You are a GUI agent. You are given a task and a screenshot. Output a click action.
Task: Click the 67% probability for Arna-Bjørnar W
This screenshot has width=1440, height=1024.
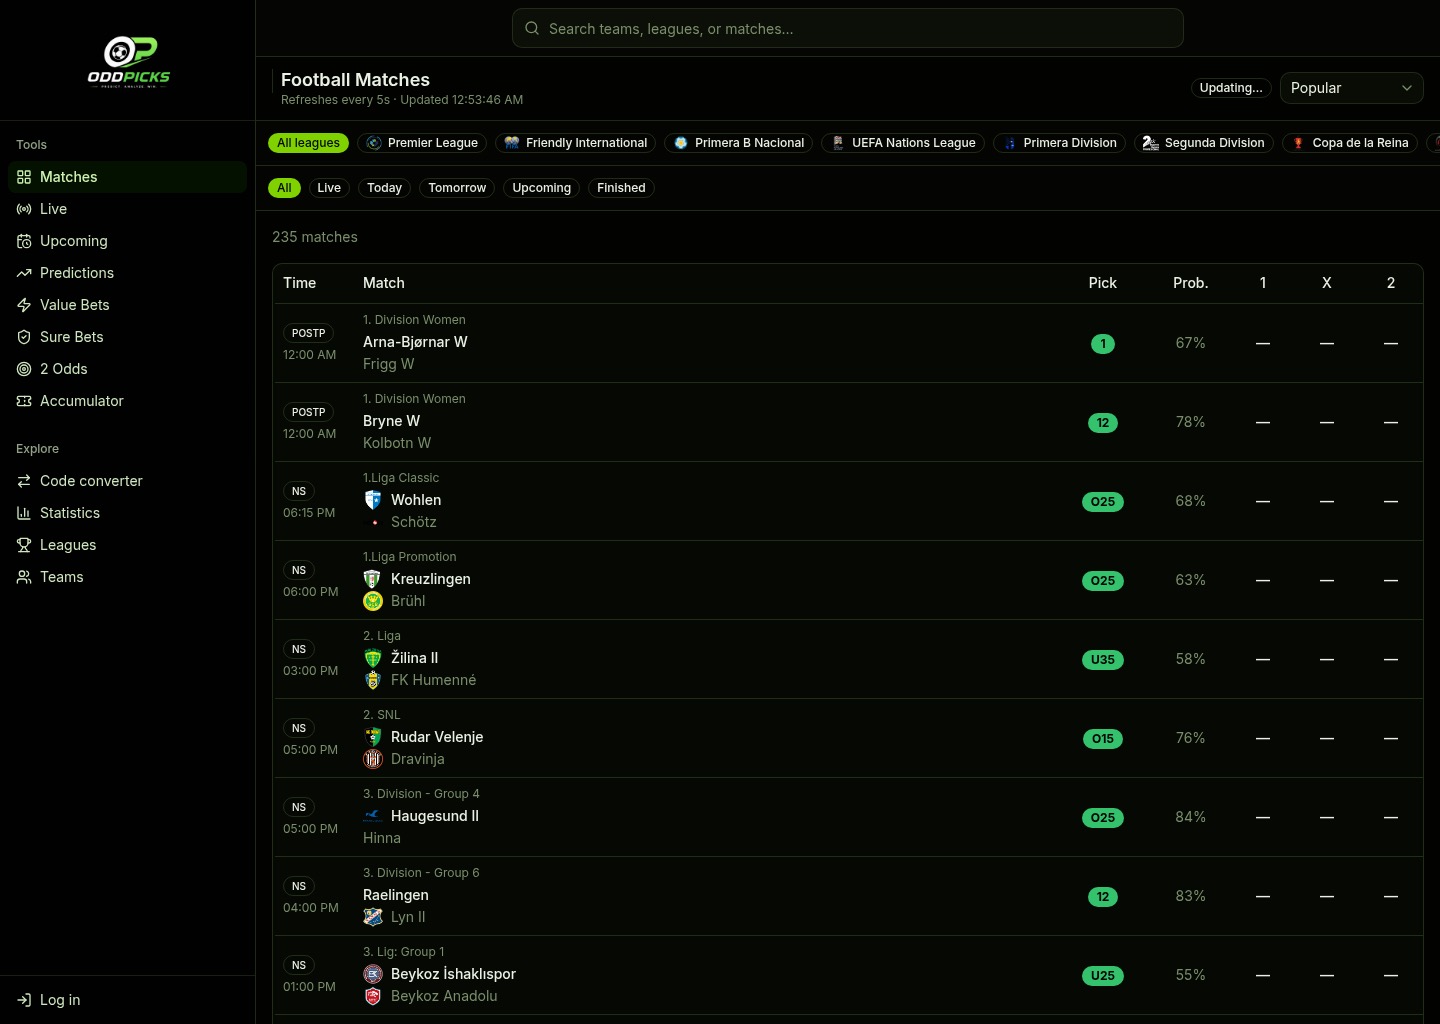click(1190, 343)
